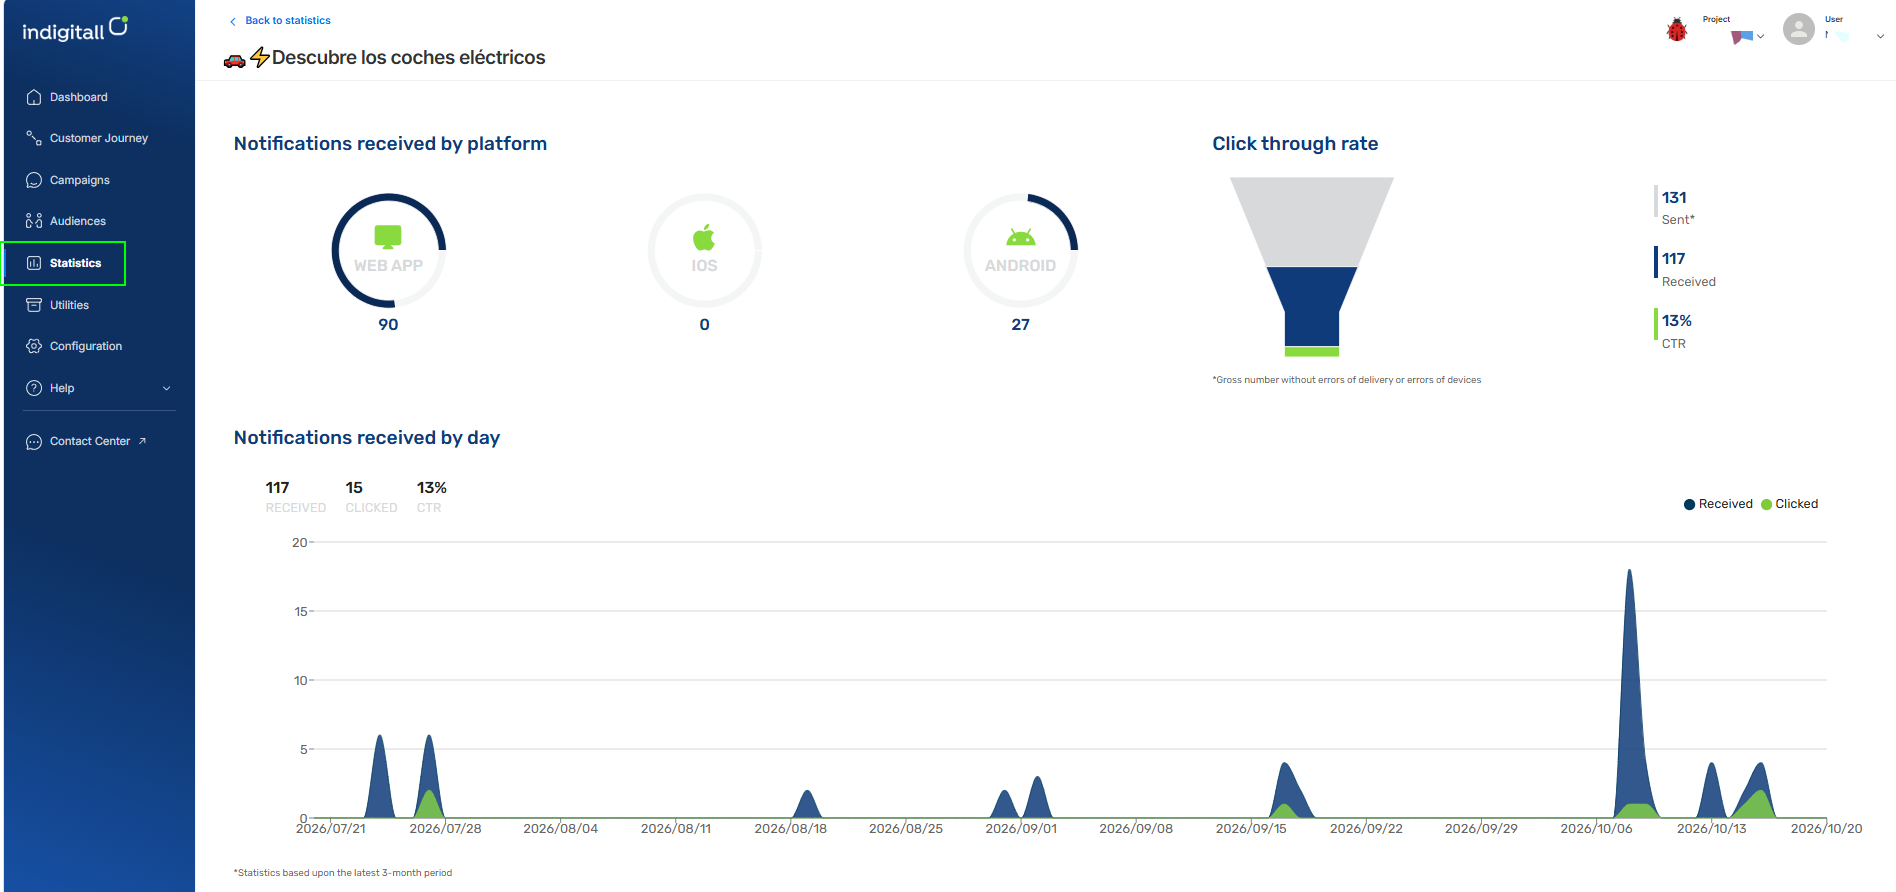The height and width of the screenshot is (892, 1896).
Task: Click the iOS apple icon
Action: click(704, 237)
